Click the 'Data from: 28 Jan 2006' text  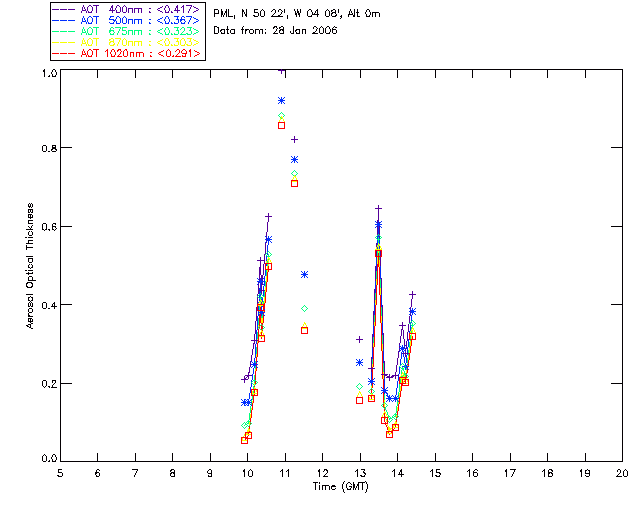(x=275, y=30)
